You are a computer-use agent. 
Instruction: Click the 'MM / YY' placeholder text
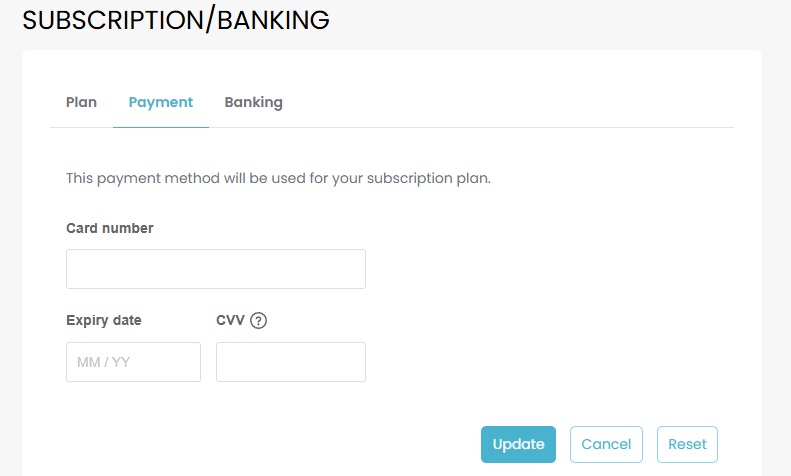104,362
